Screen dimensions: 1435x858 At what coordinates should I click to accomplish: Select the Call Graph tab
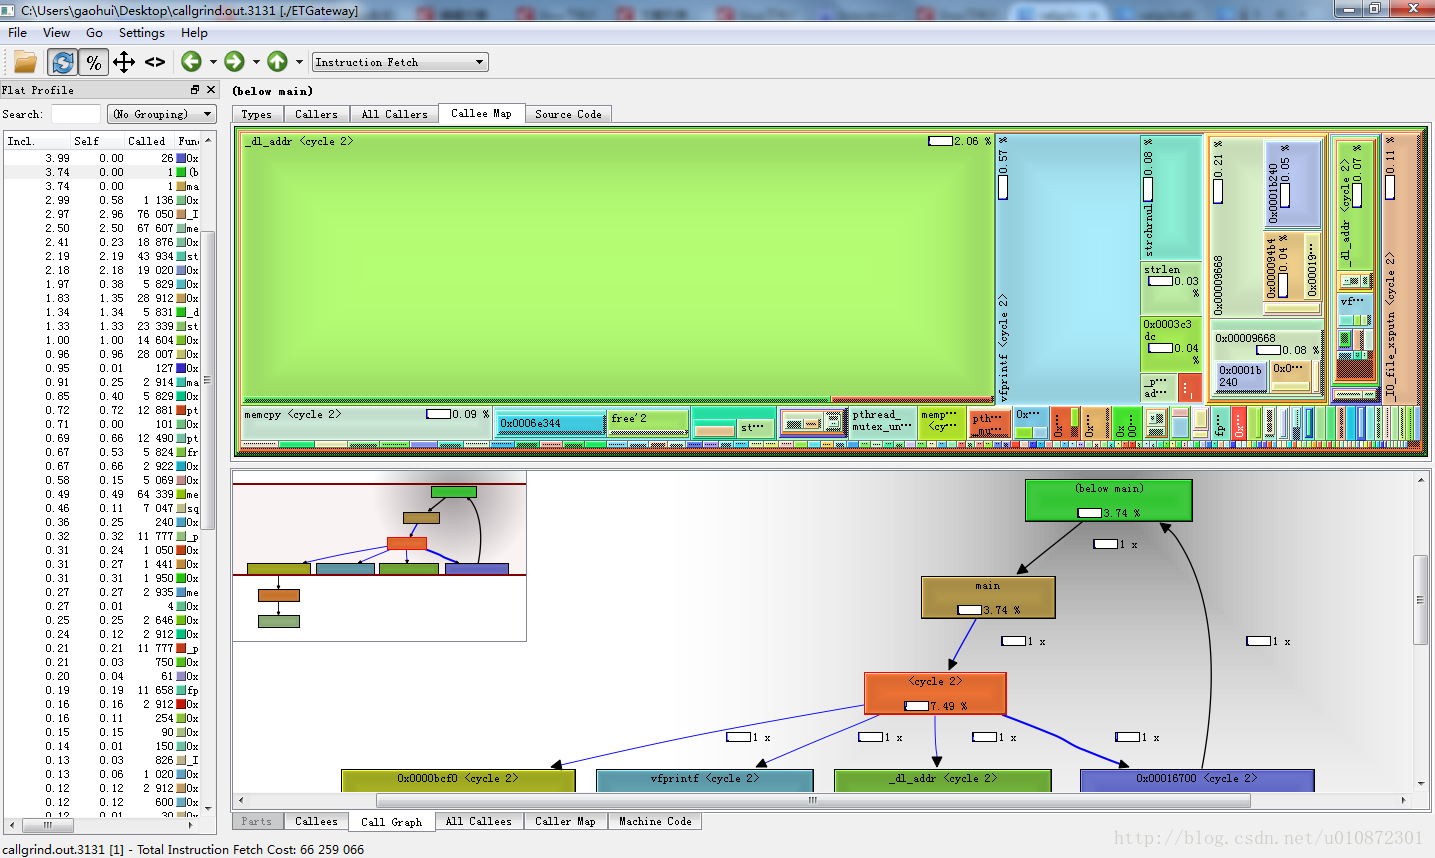[x=392, y=822]
